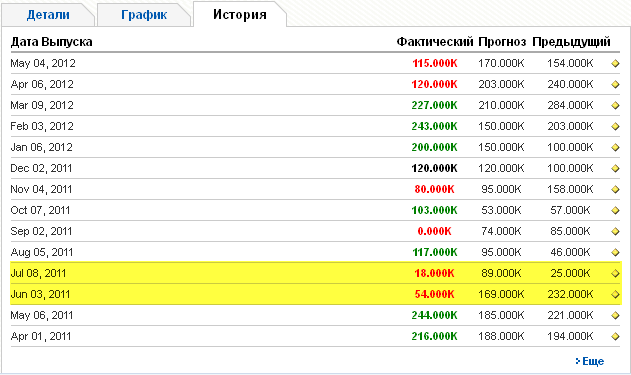
Task: Click the Фактический column header
Action: [x=435, y=42]
